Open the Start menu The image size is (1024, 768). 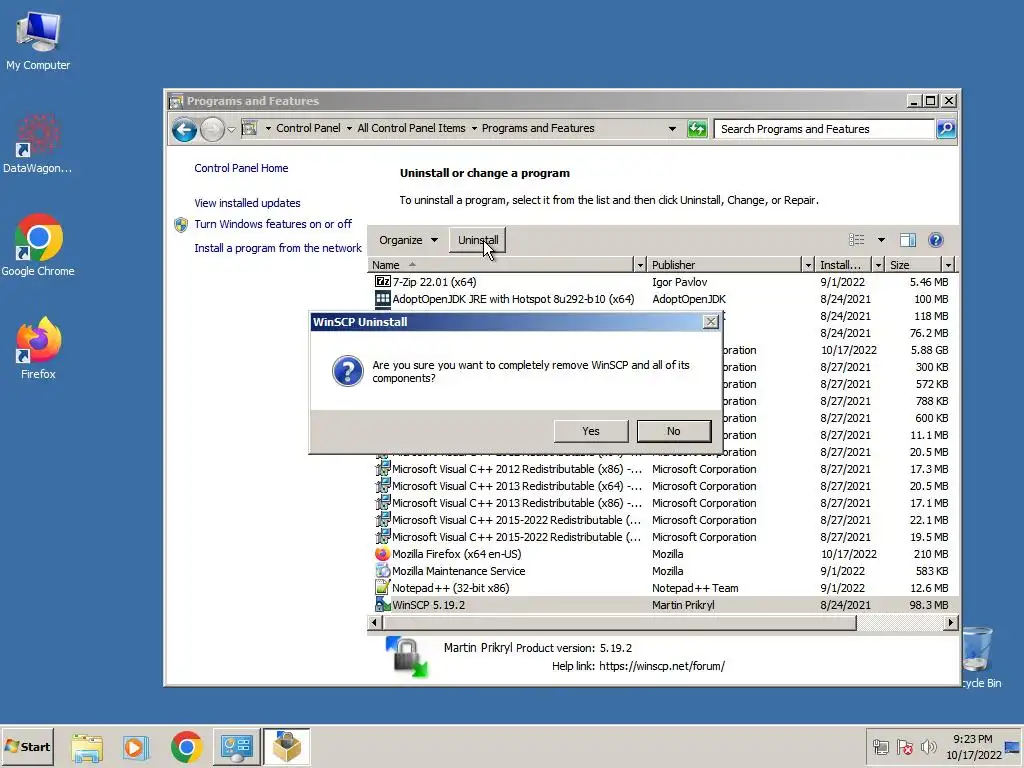tap(27, 746)
